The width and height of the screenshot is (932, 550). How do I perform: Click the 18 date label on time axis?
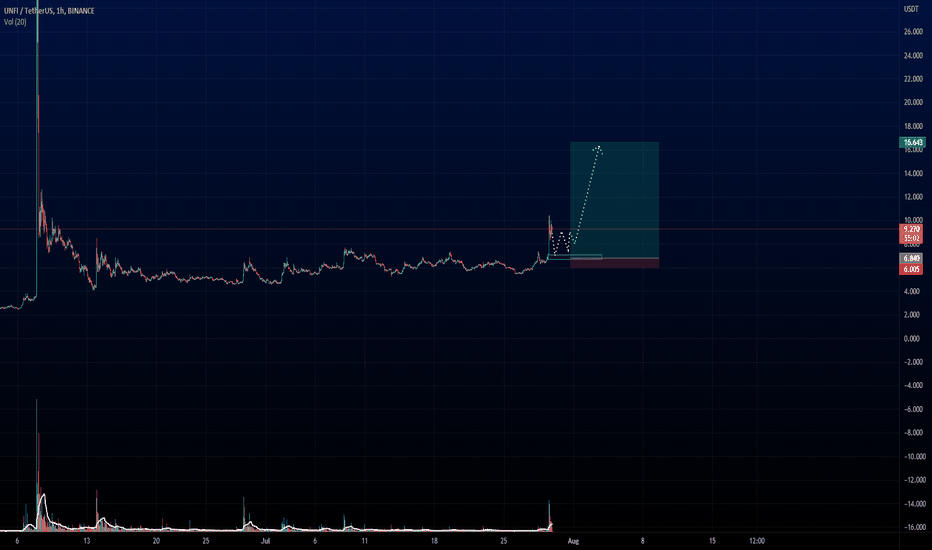point(434,541)
